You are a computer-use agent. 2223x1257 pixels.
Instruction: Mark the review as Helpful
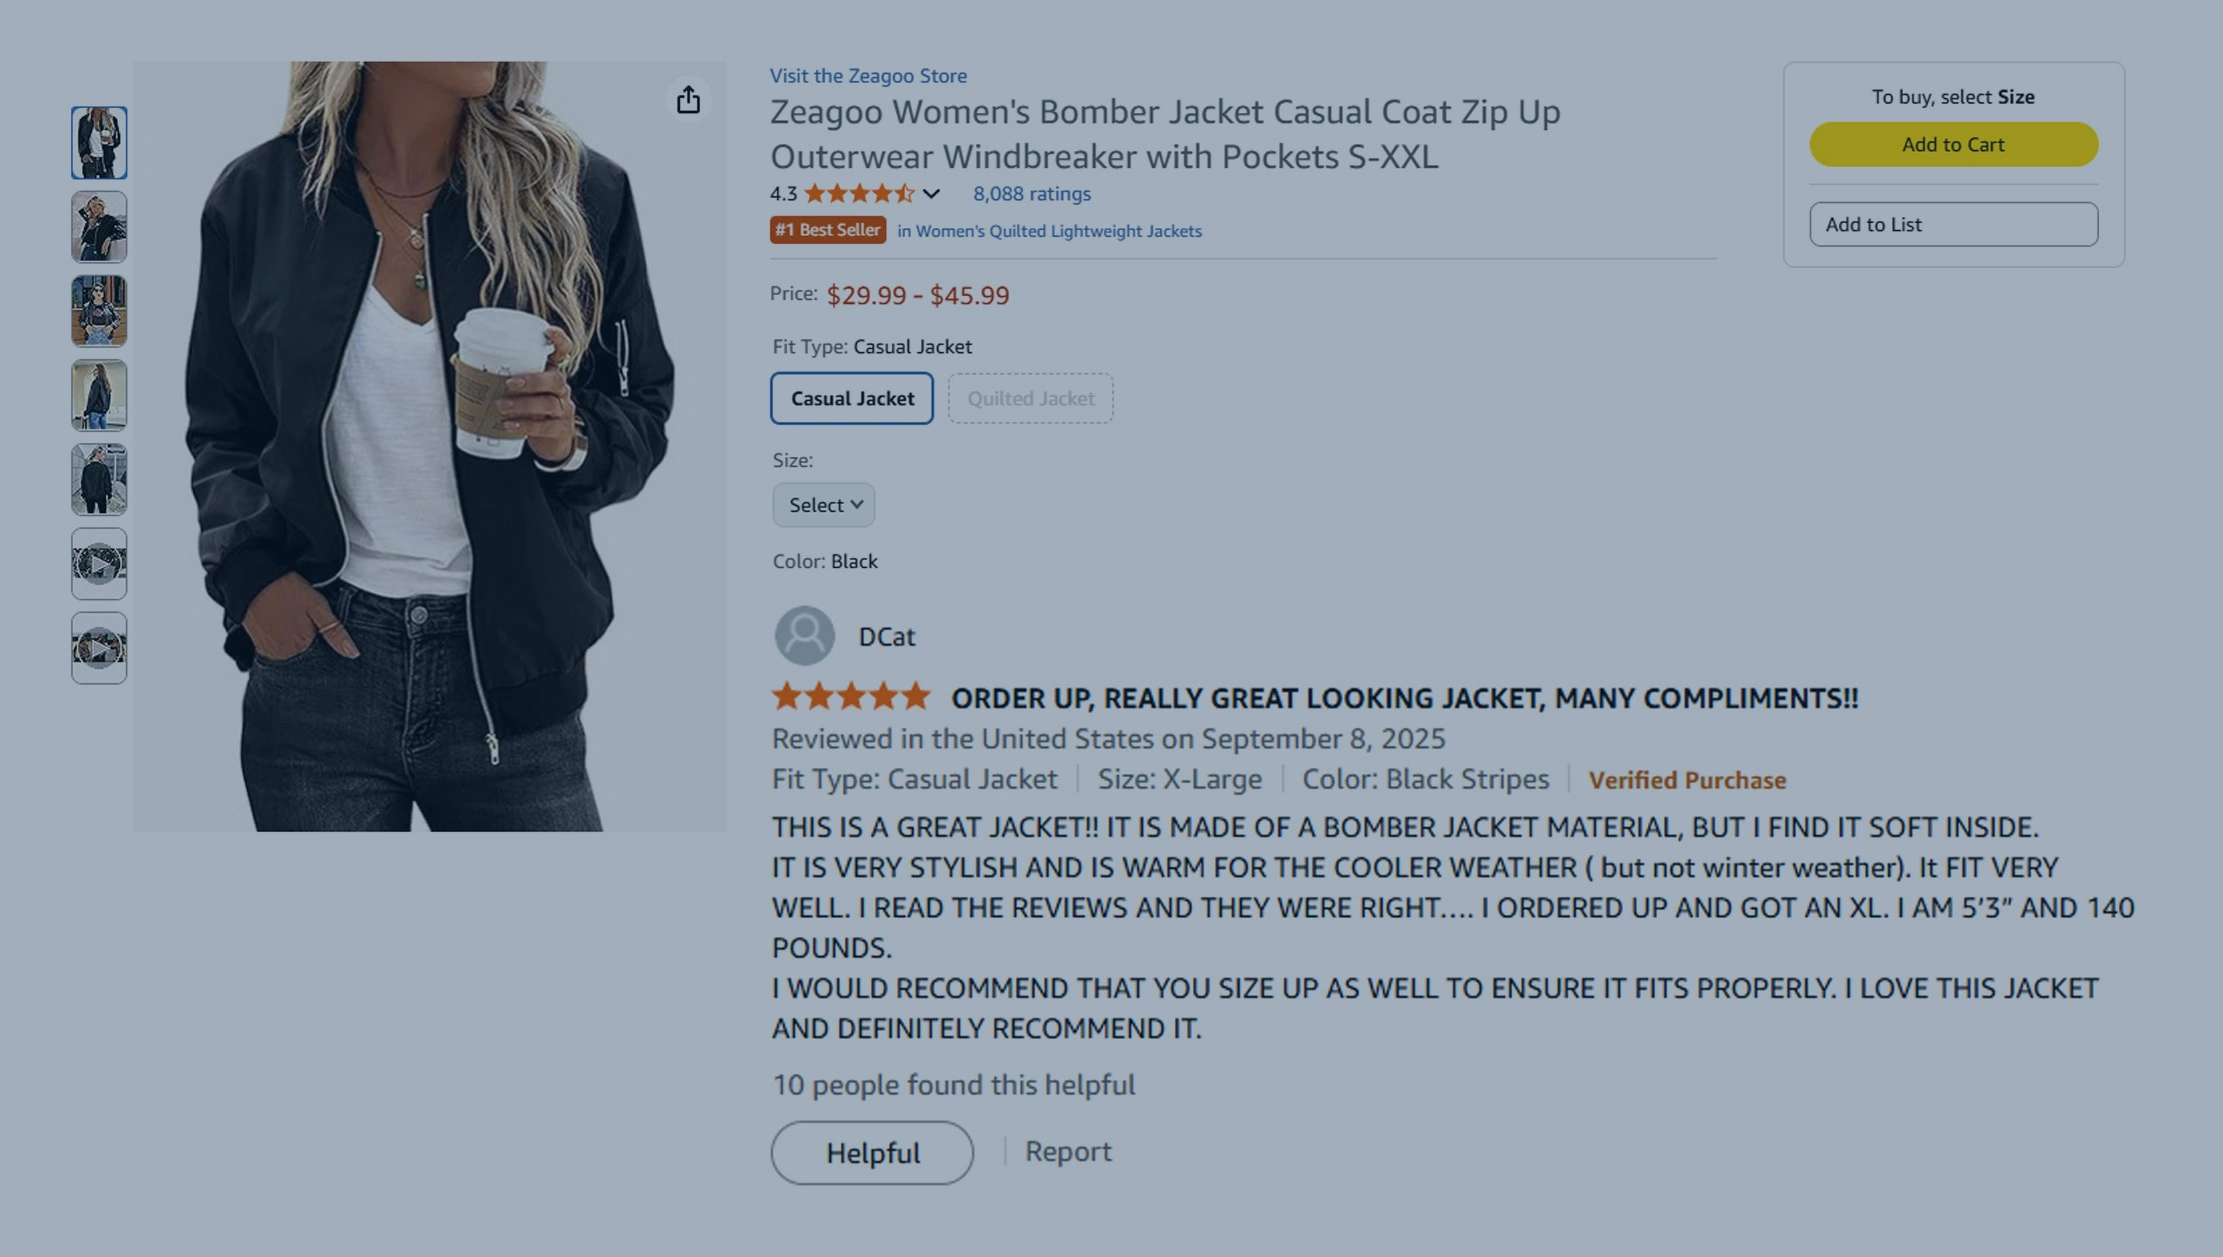tap(872, 1153)
